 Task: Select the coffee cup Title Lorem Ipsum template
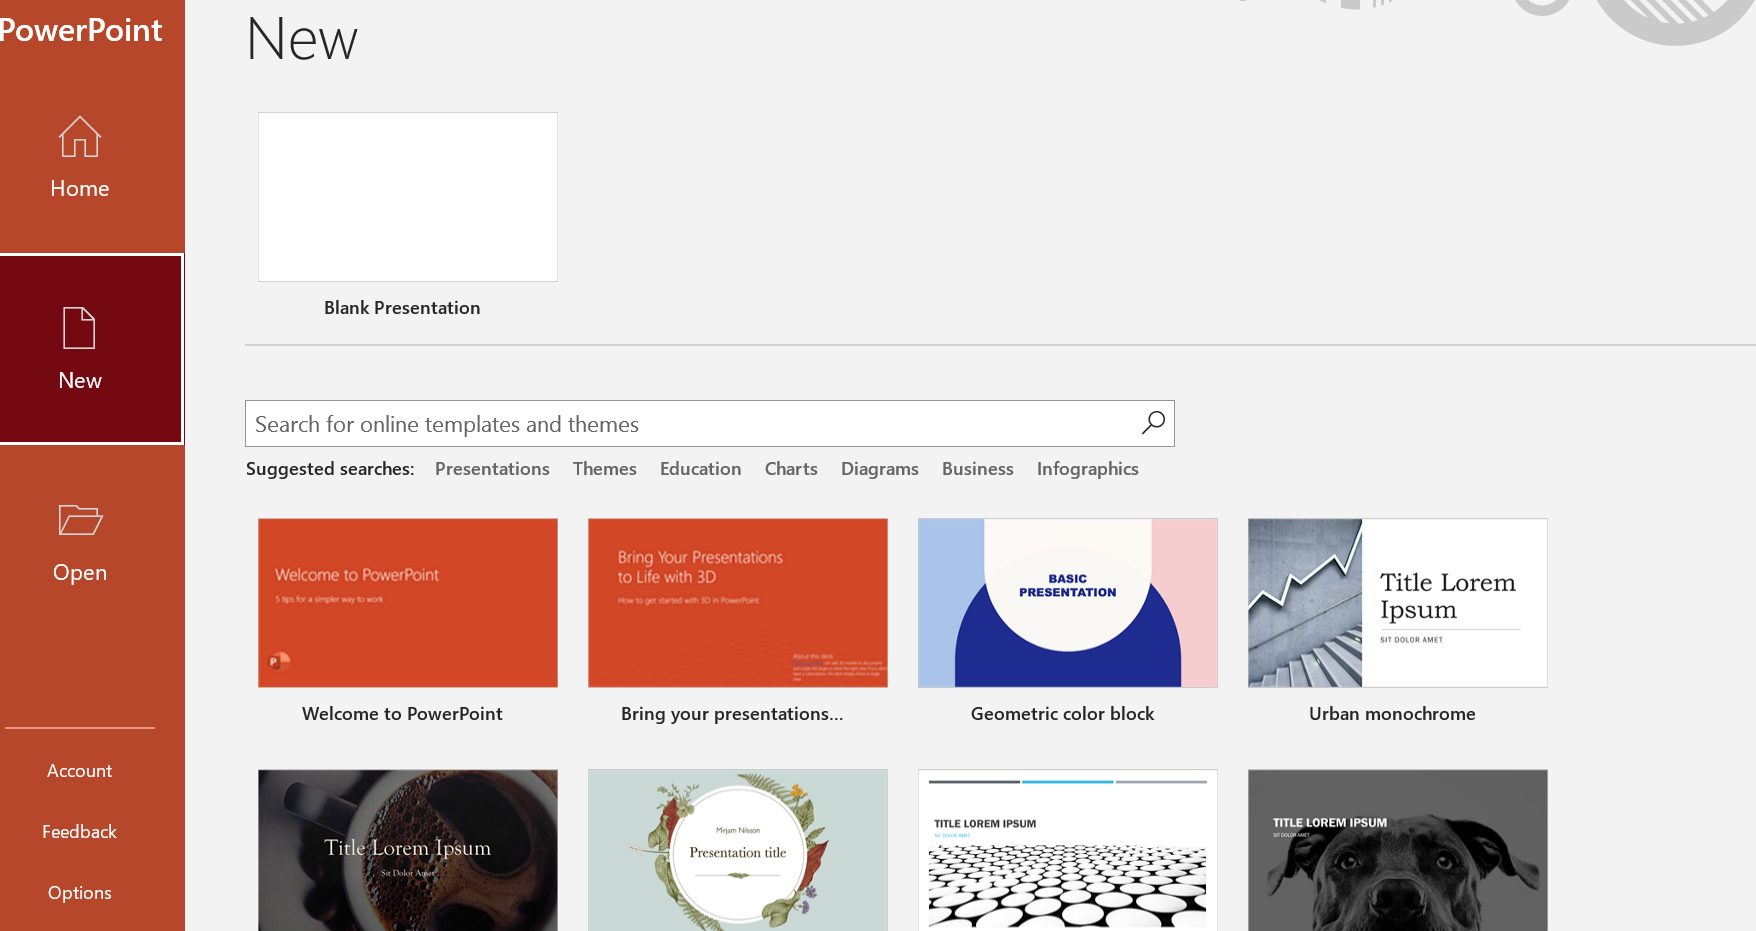pyautogui.click(x=408, y=850)
